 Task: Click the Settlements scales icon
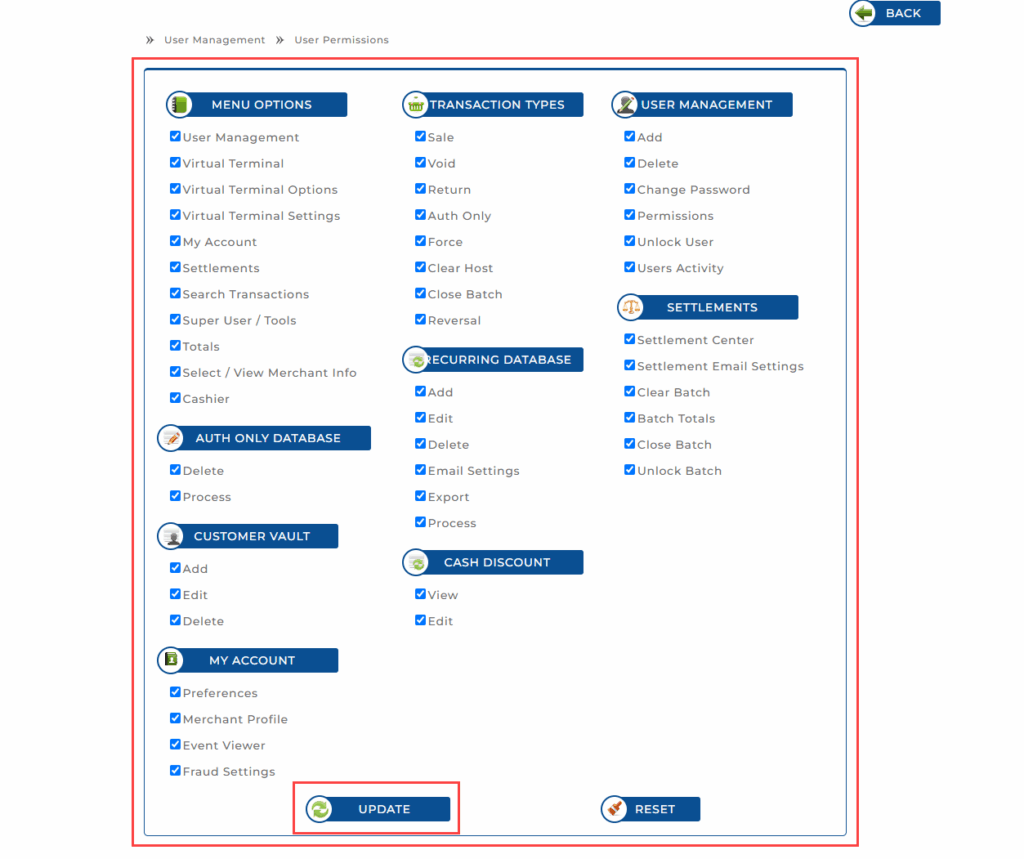coord(630,307)
